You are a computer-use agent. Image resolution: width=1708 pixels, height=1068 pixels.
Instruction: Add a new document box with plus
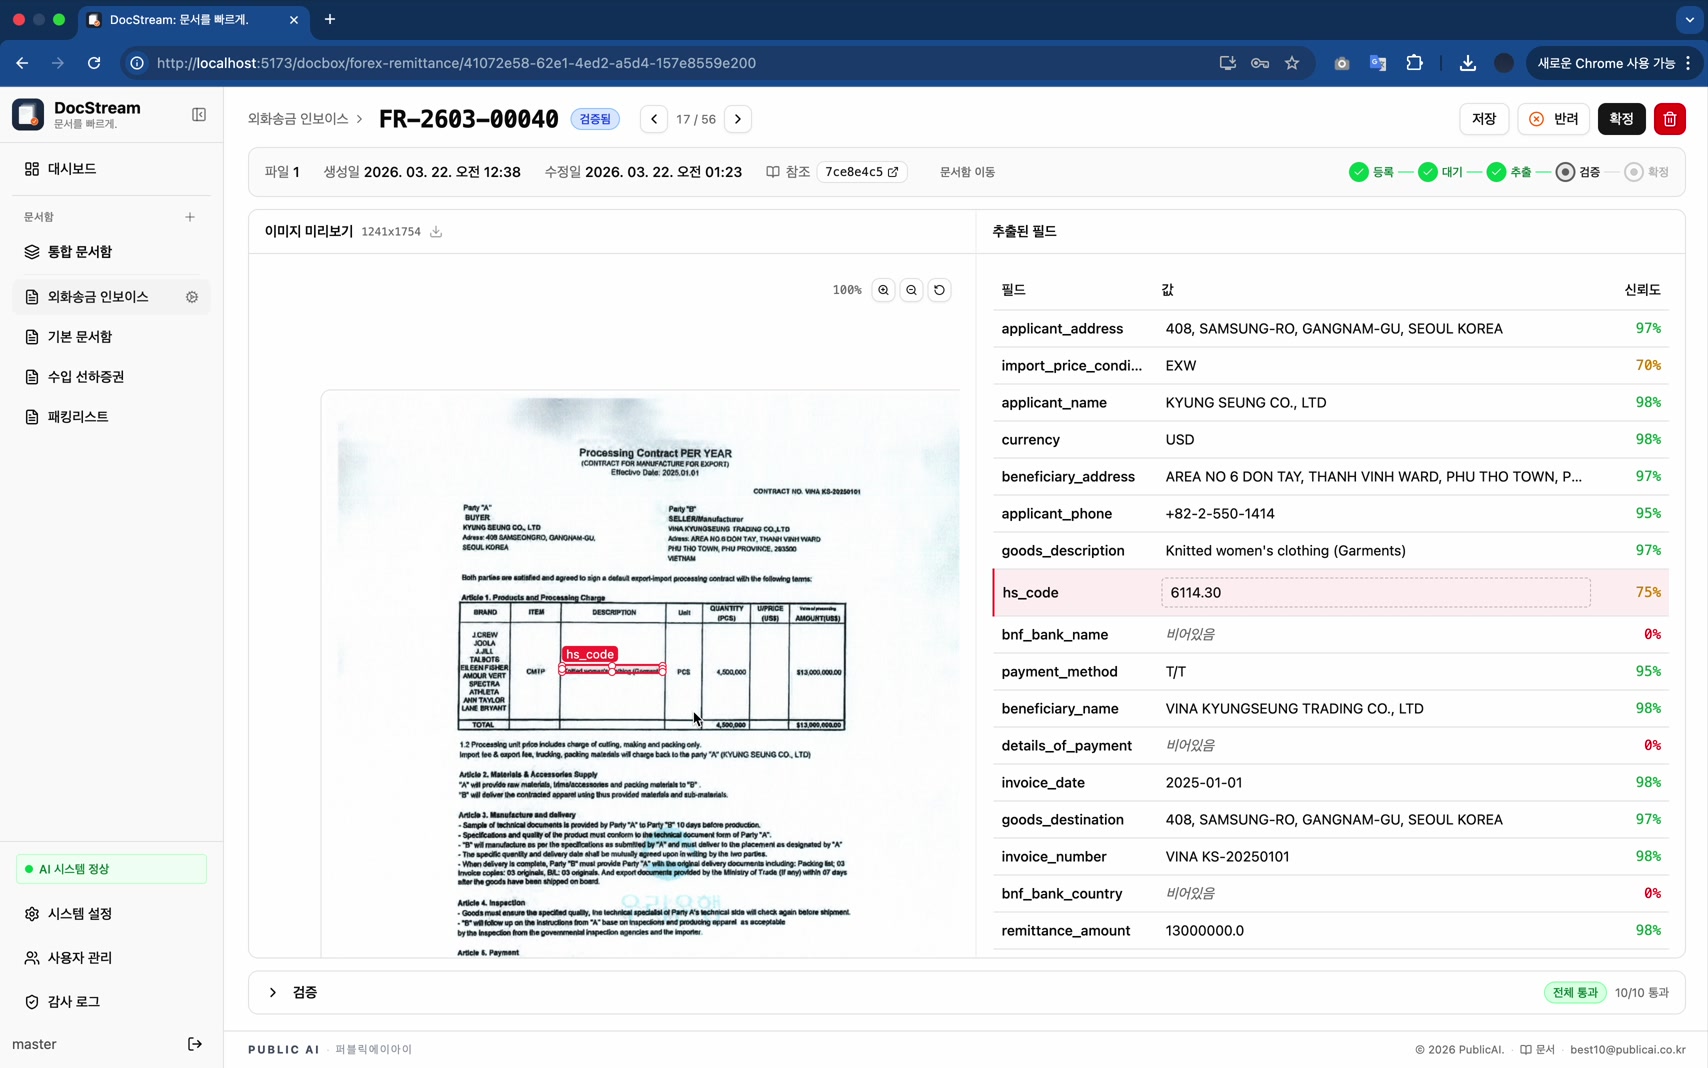(x=190, y=217)
